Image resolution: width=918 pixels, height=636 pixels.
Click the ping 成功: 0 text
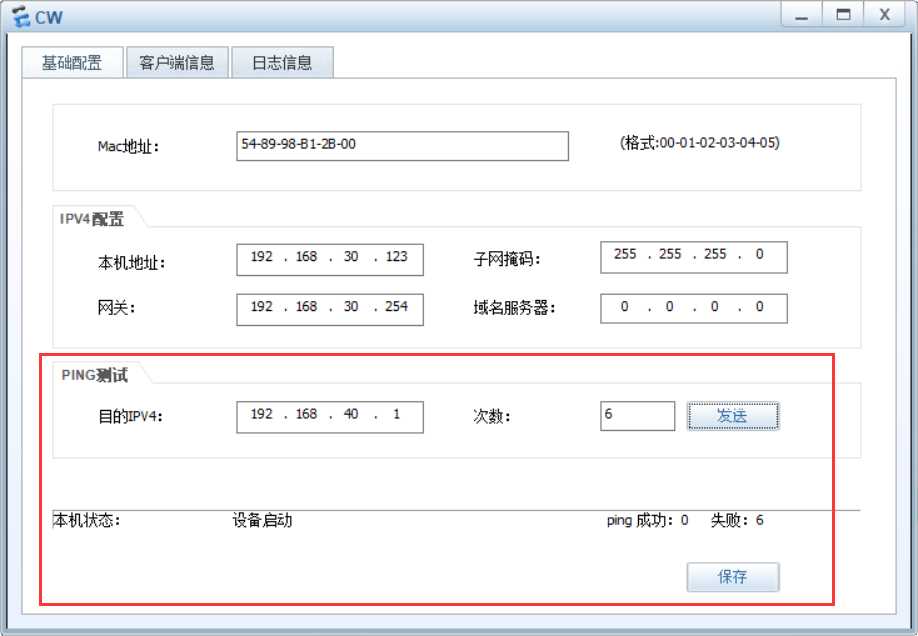pyautogui.click(x=648, y=520)
